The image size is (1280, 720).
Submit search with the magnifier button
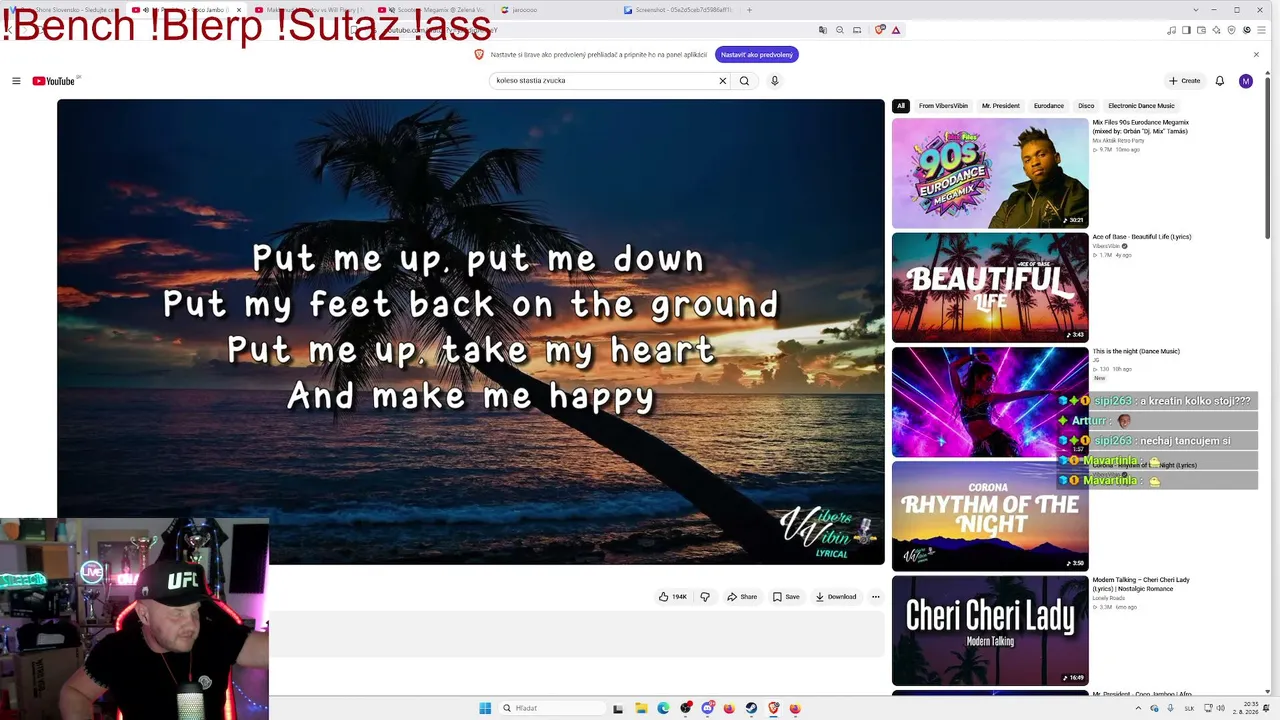click(744, 81)
